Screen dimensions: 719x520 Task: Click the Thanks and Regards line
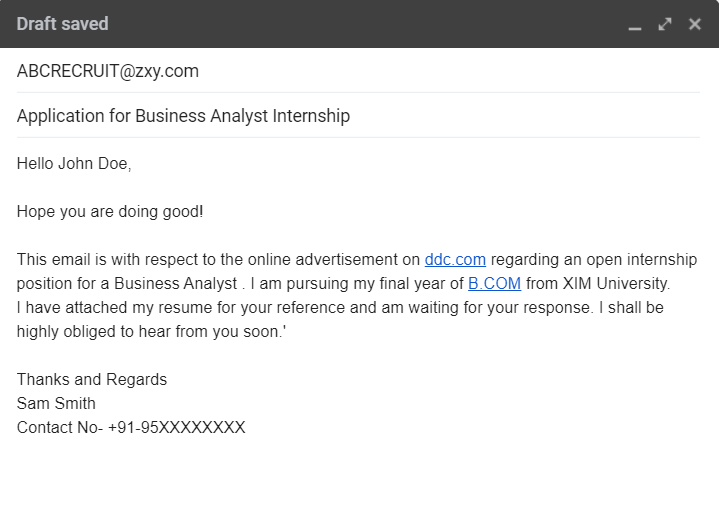tap(92, 380)
